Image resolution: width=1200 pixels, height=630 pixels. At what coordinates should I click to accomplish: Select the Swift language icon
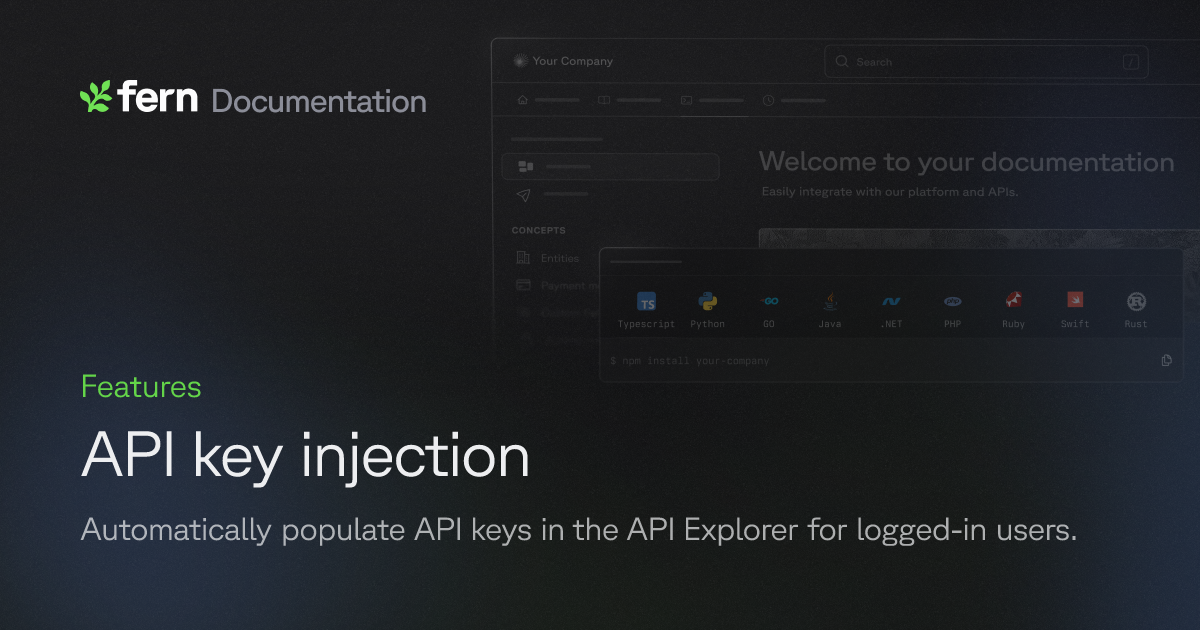pyautogui.click(x=1075, y=300)
